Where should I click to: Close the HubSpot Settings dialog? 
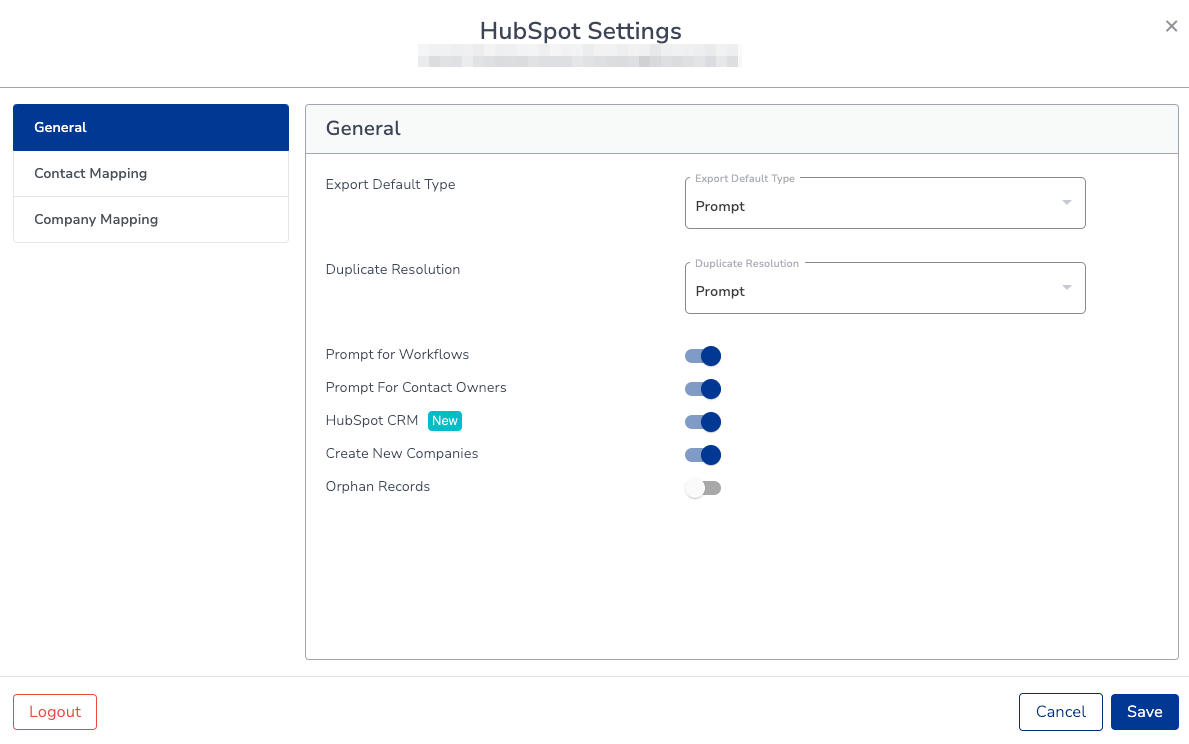(1171, 27)
